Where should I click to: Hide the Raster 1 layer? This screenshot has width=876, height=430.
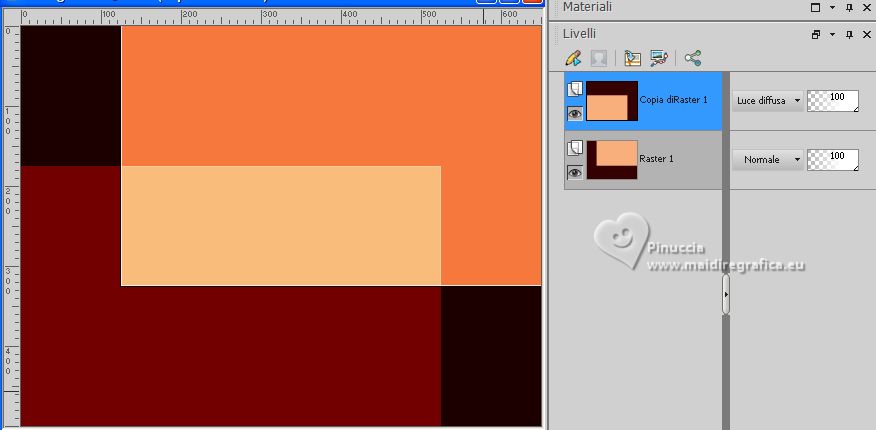click(575, 173)
